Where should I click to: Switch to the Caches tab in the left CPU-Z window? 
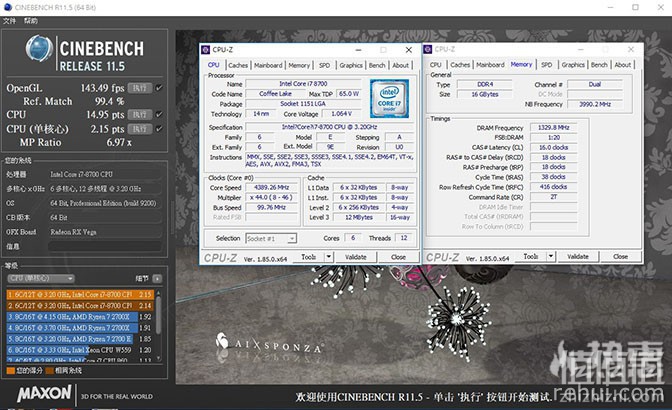click(x=238, y=65)
